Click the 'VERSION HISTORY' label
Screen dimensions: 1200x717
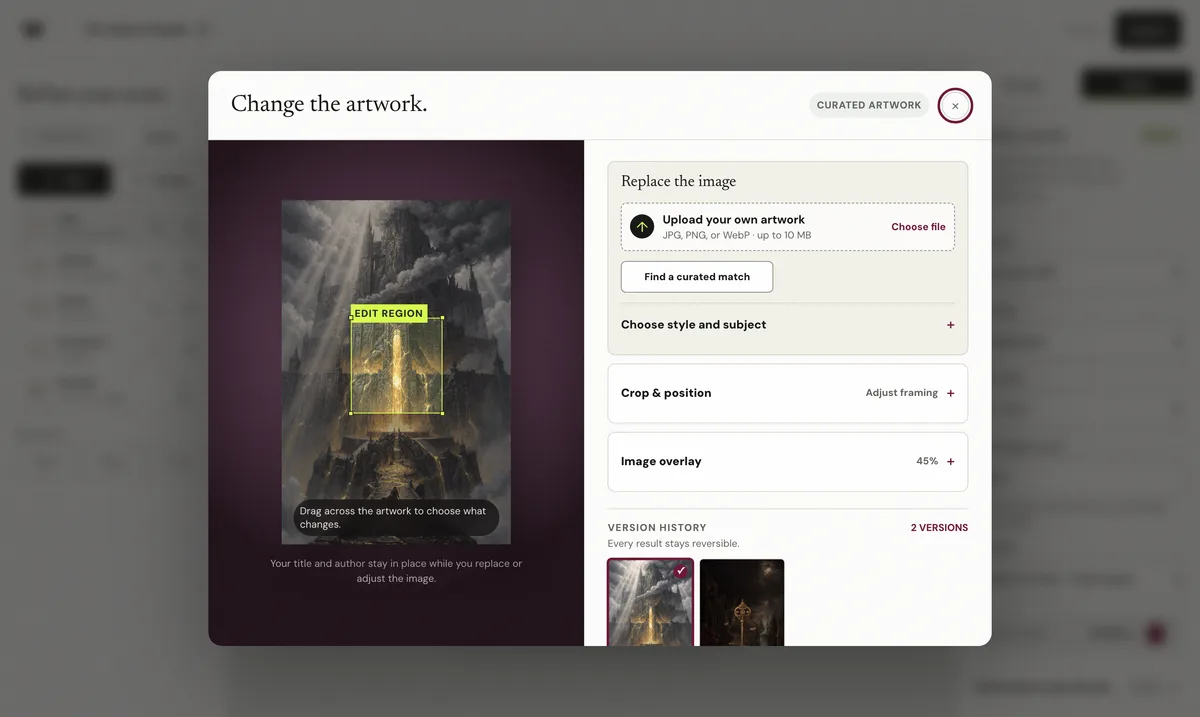pyautogui.click(x=657, y=528)
